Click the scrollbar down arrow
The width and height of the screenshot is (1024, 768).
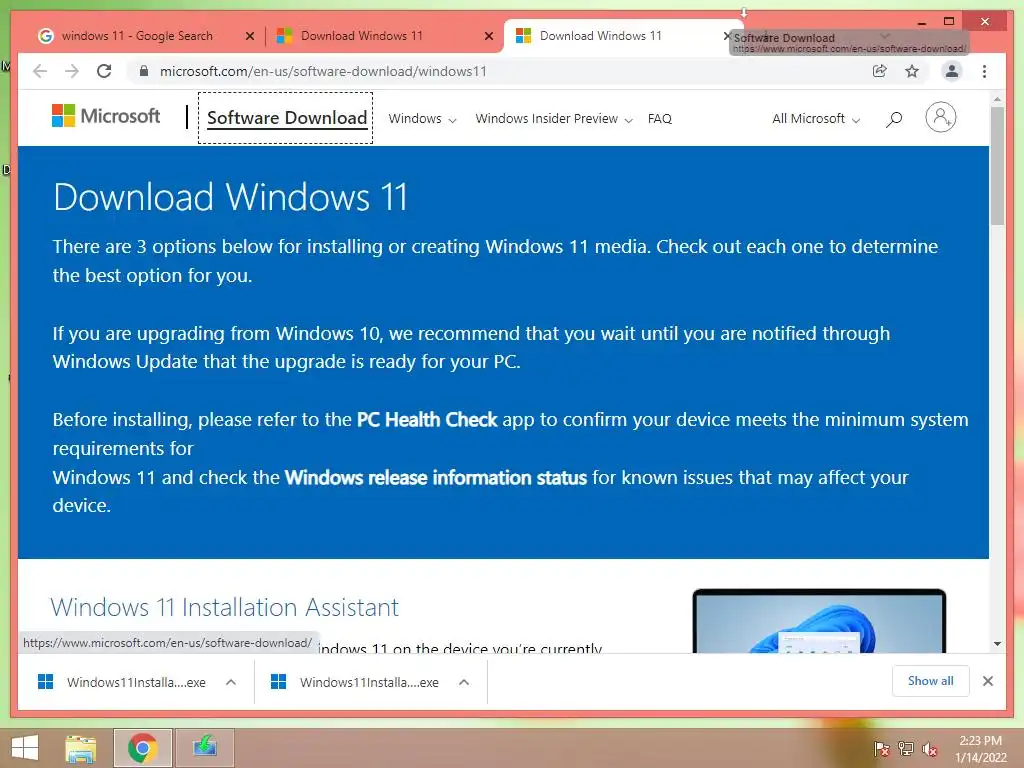(997, 644)
